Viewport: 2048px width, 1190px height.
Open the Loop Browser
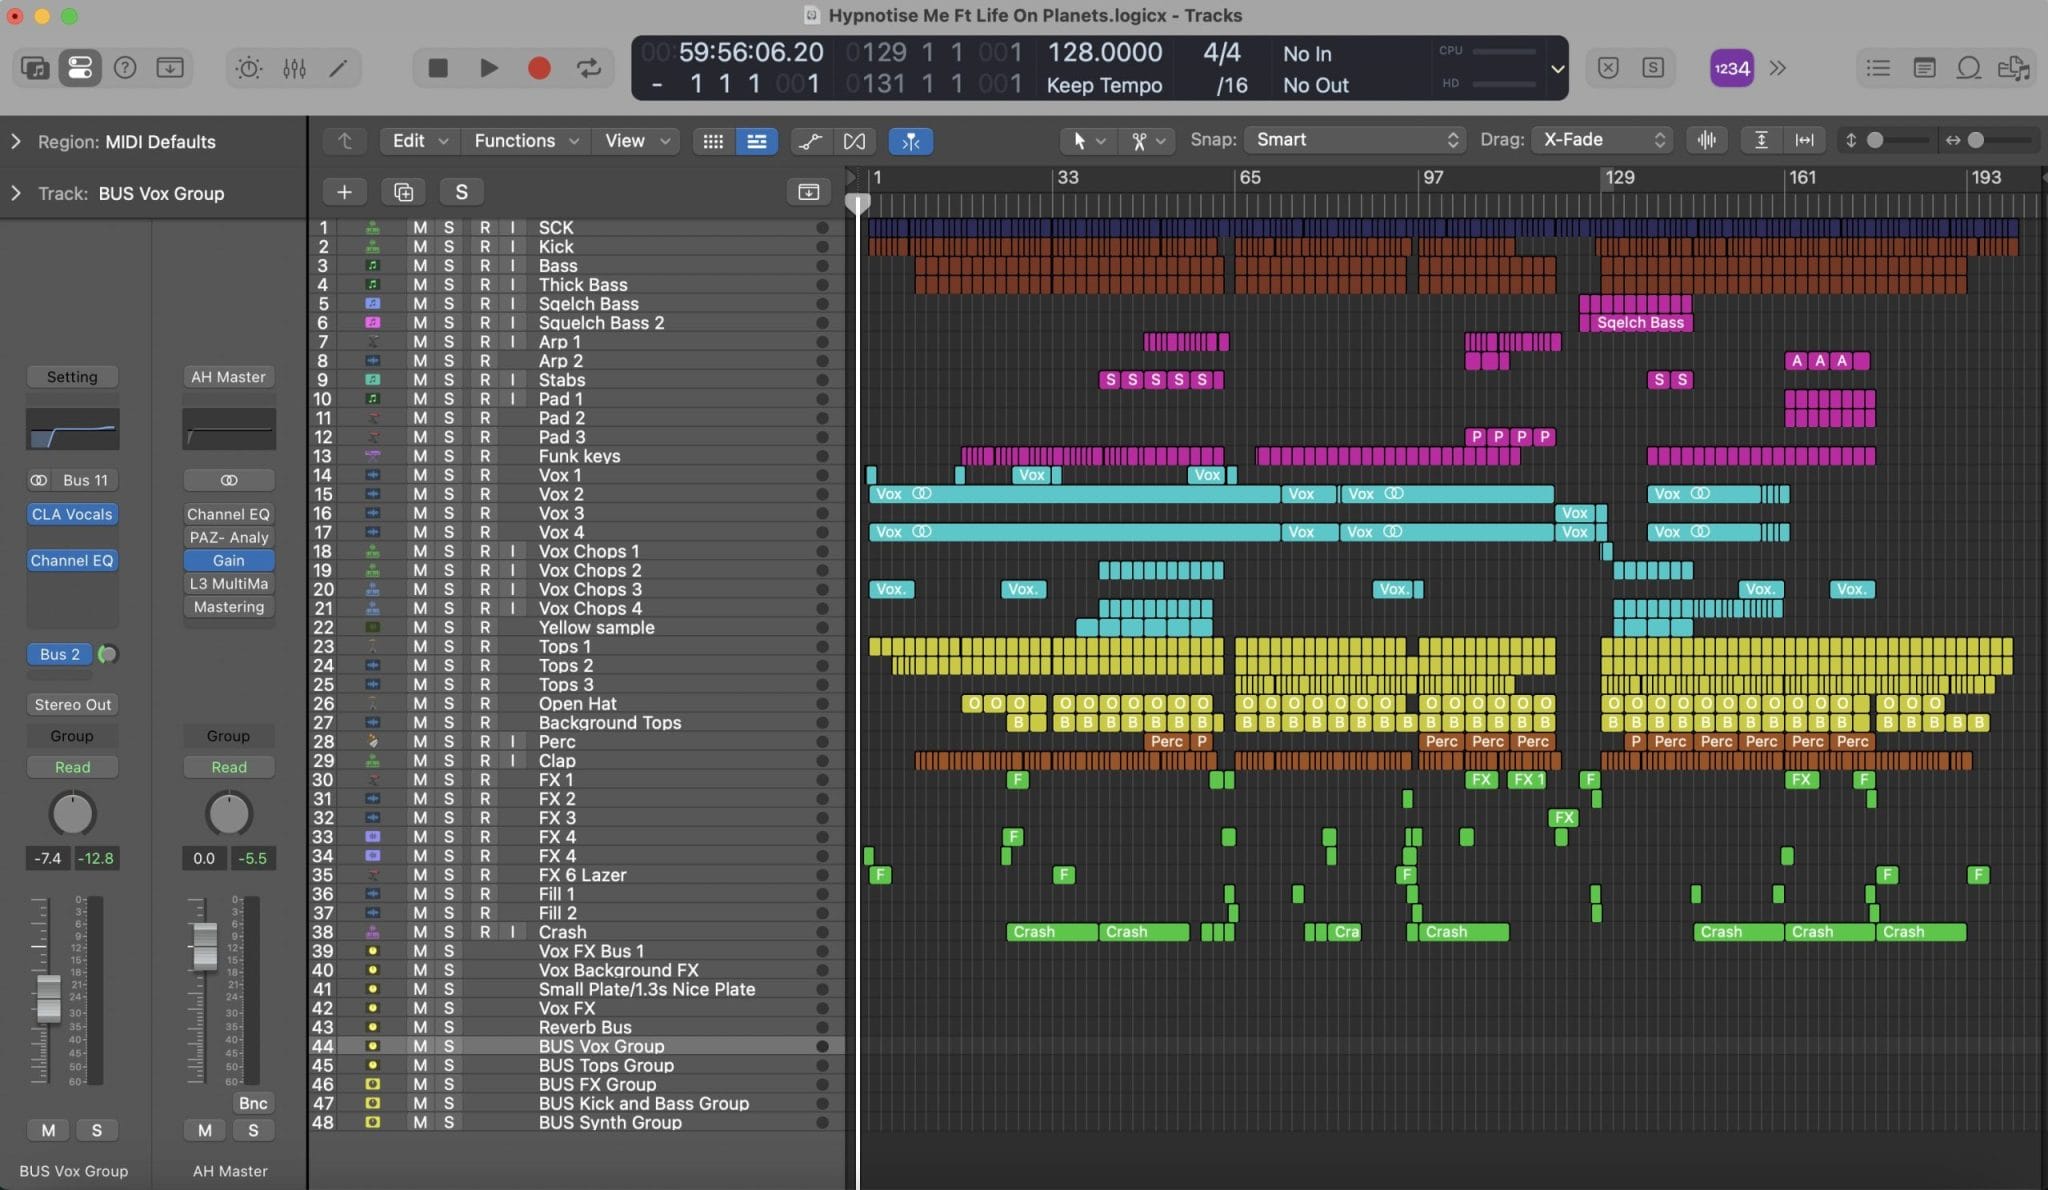tap(1968, 67)
